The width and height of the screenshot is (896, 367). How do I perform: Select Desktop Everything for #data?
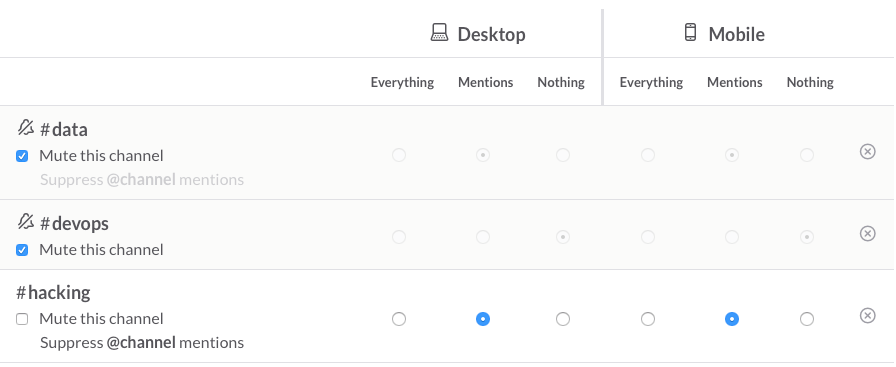(x=399, y=155)
